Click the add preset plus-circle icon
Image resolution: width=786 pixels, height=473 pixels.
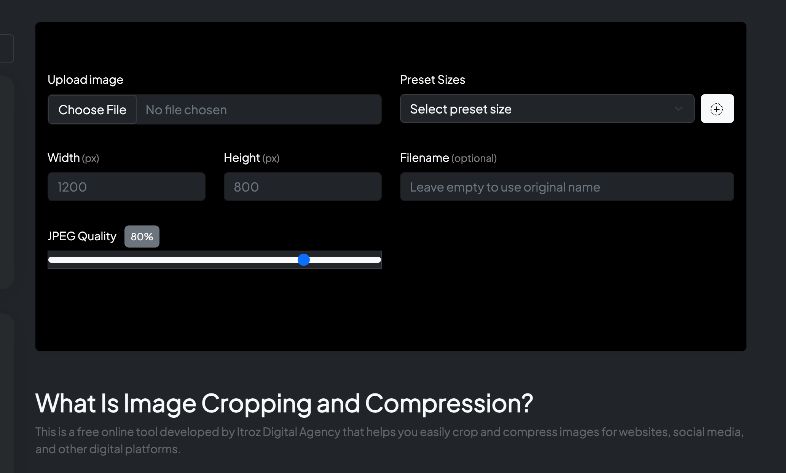click(717, 109)
